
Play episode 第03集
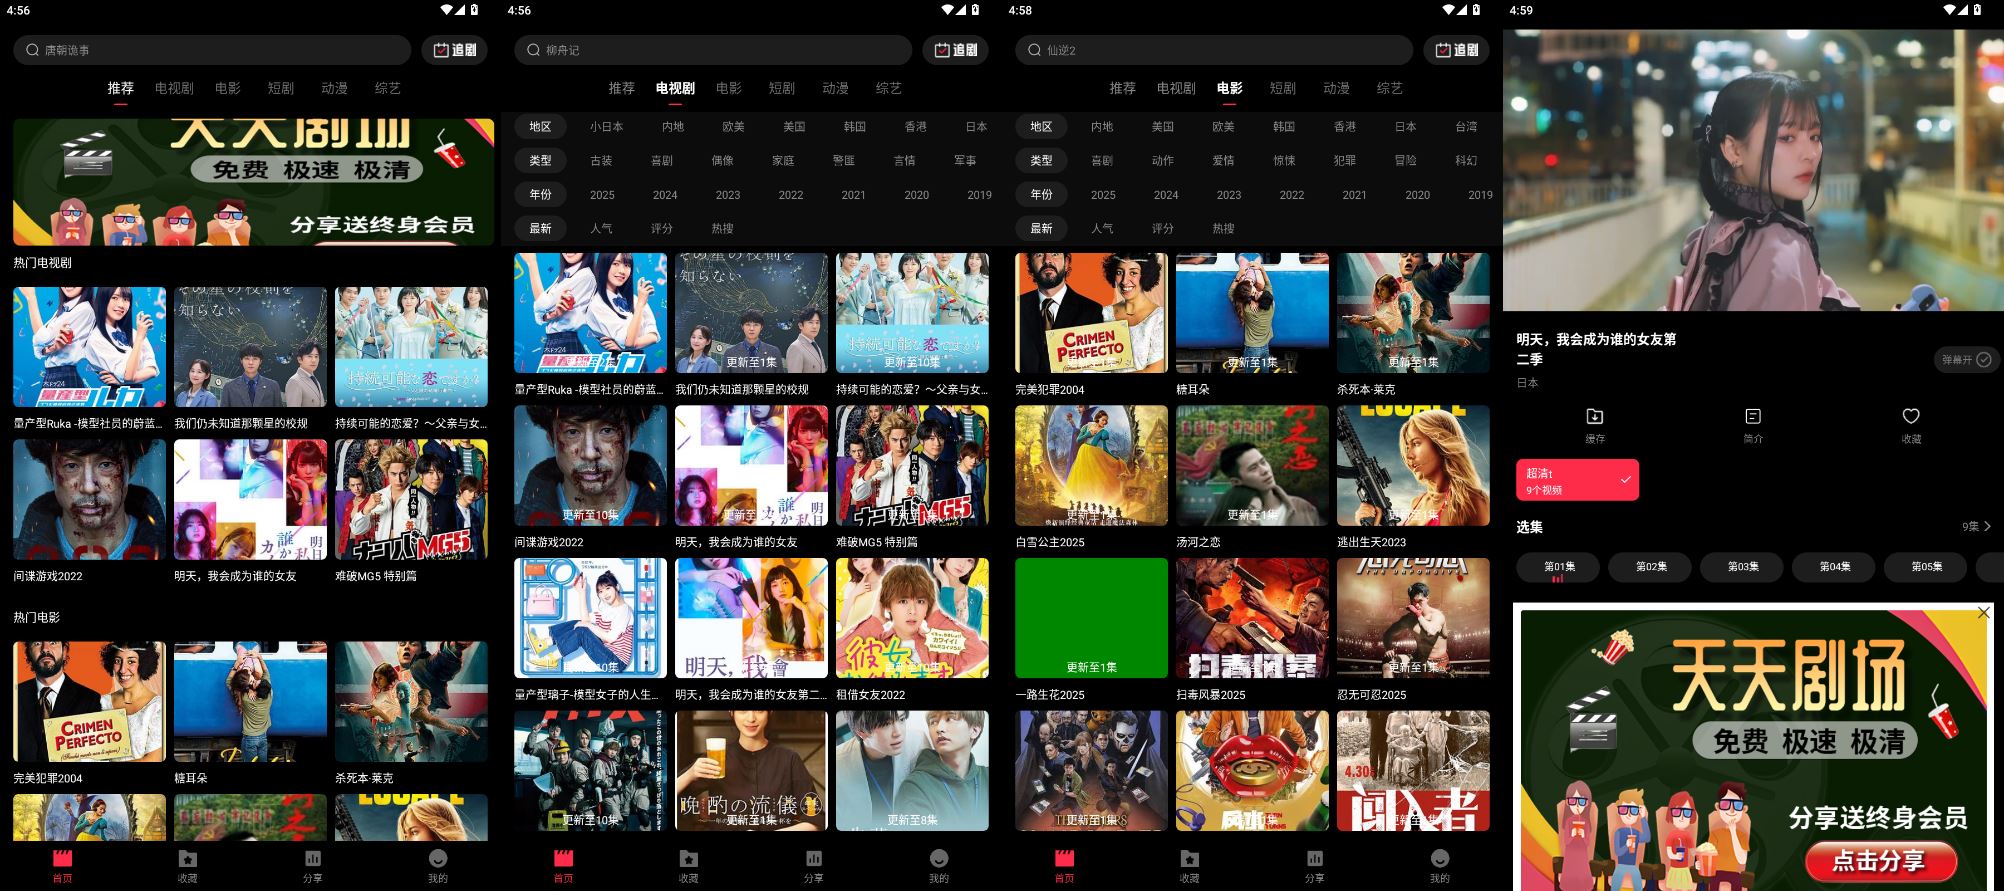click(x=1742, y=567)
